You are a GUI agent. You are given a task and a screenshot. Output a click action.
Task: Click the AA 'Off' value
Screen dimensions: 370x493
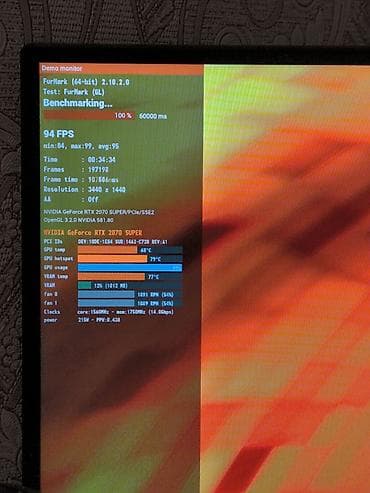click(x=93, y=199)
